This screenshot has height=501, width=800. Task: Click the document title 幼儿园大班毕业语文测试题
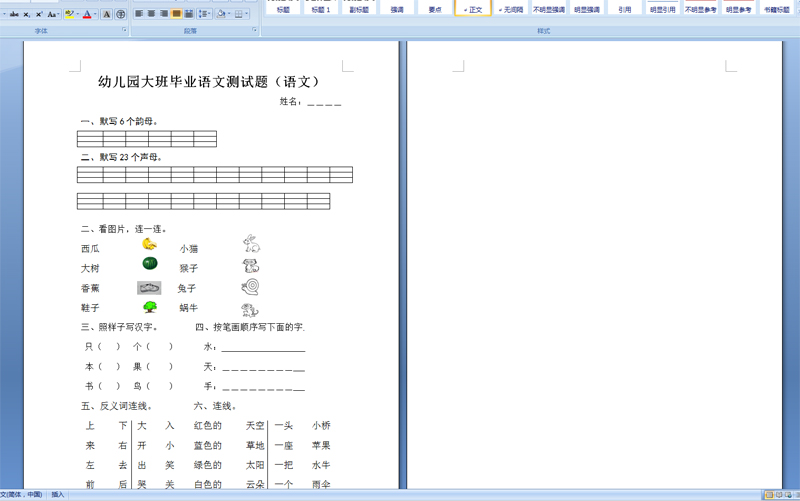[x=183, y=82]
